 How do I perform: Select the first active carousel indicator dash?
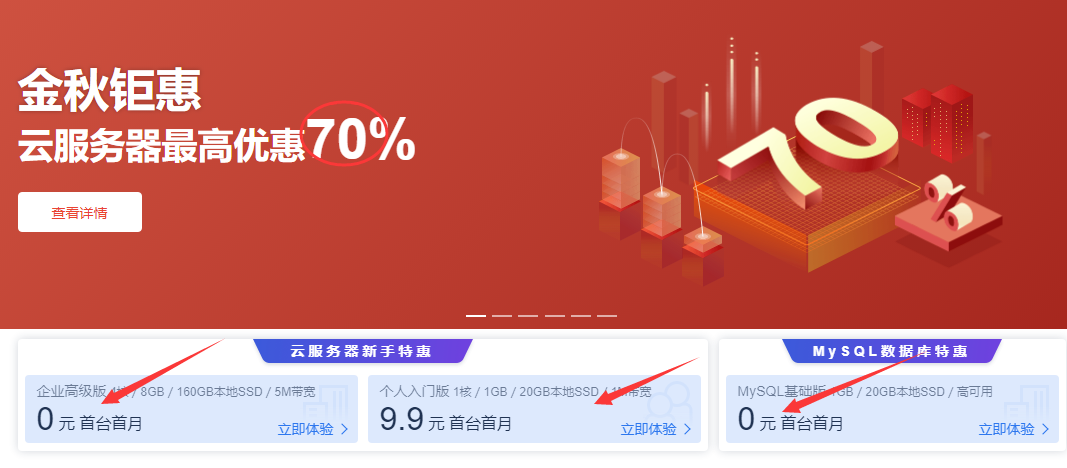pyautogui.click(x=476, y=316)
